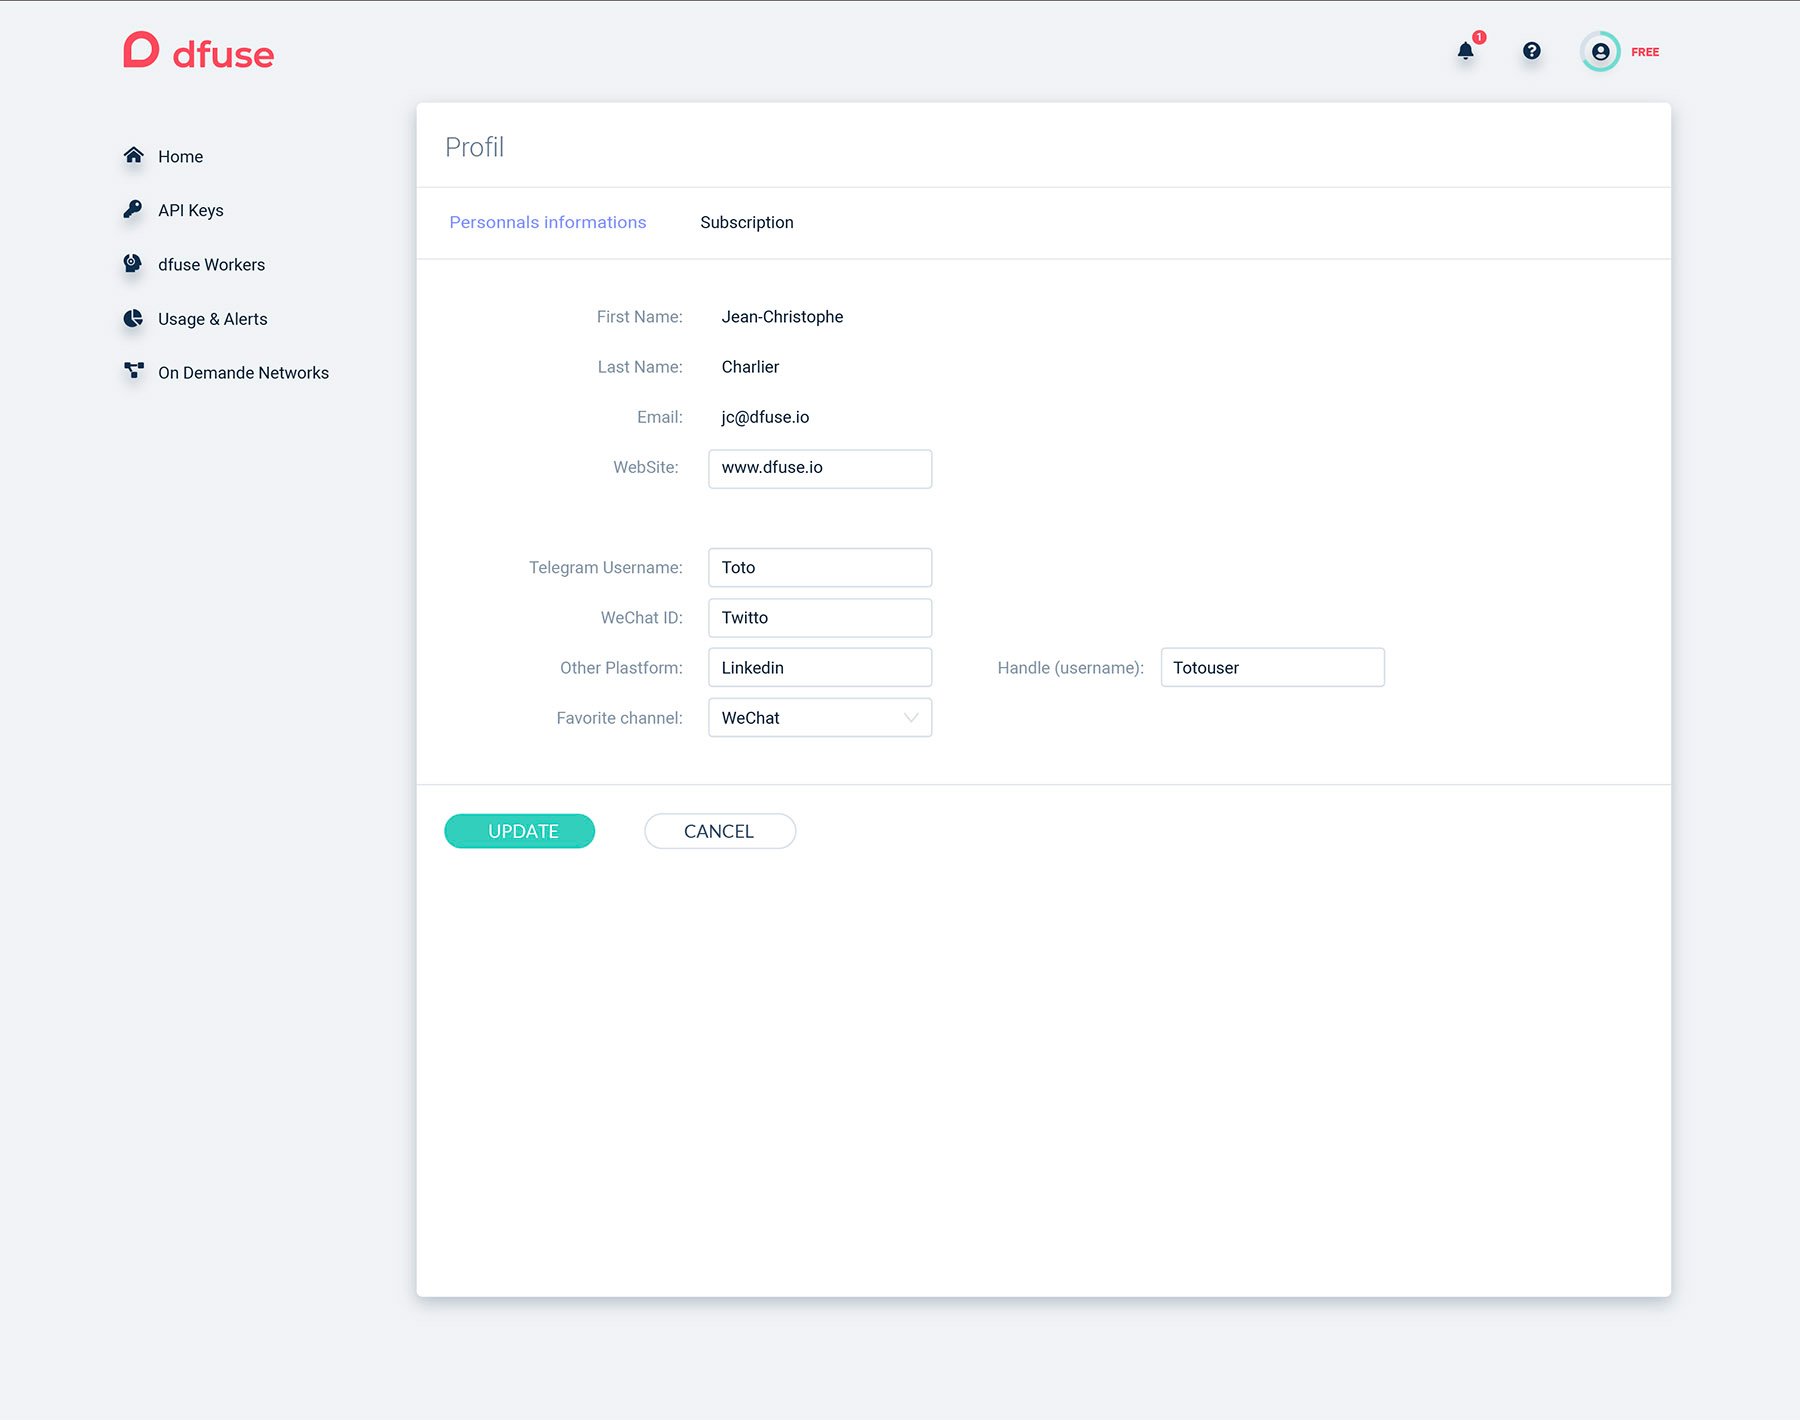Screen dimensions: 1800x1420
Task: Click the Usage & Alerts pie chart icon
Action: (x=133, y=318)
